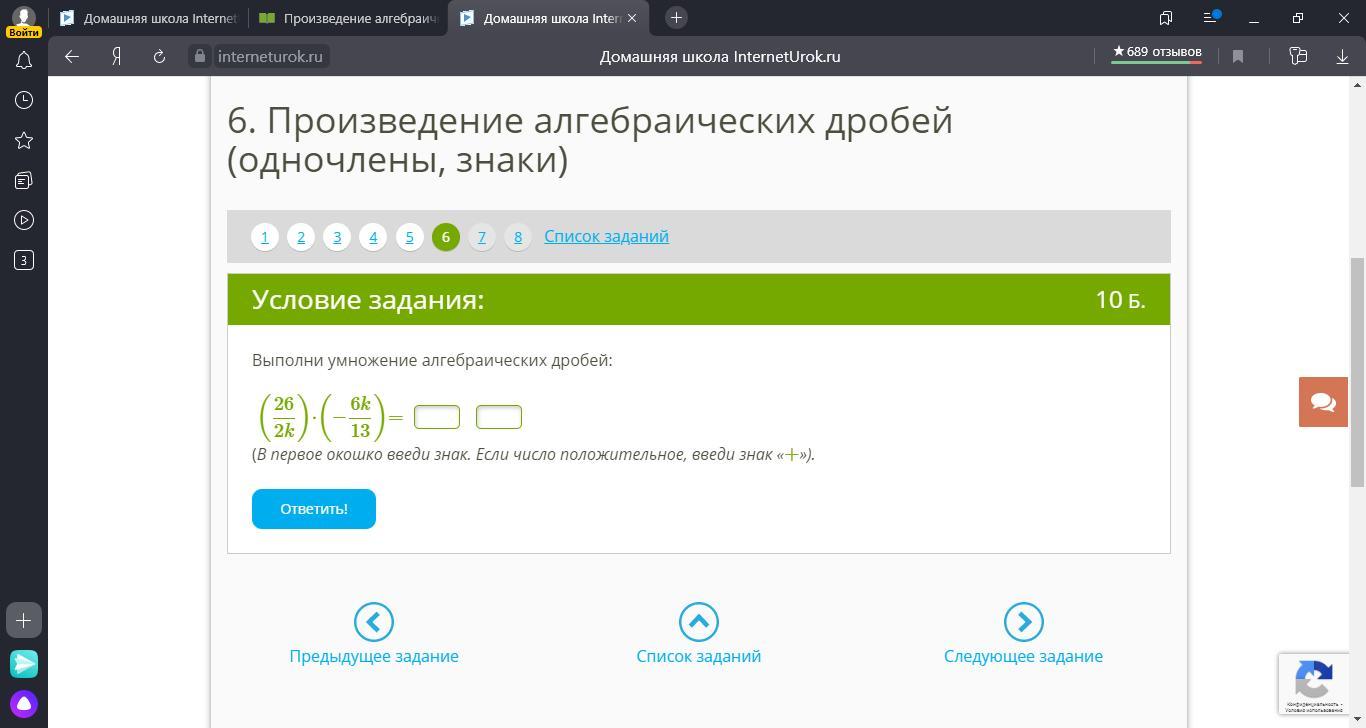Screen dimensions: 1366x728
Task: Launch Alice voice assistant icon
Action: pyautogui.click(x=24, y=703)
